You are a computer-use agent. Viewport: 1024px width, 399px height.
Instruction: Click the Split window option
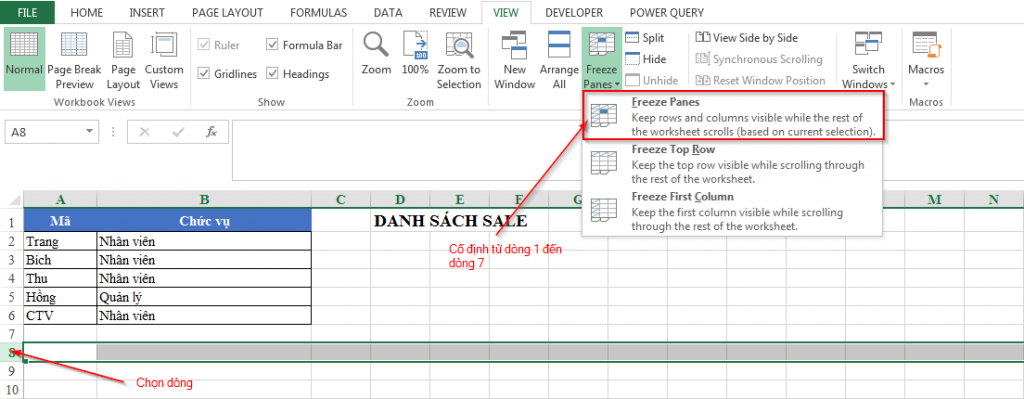[x=645, y=38]
